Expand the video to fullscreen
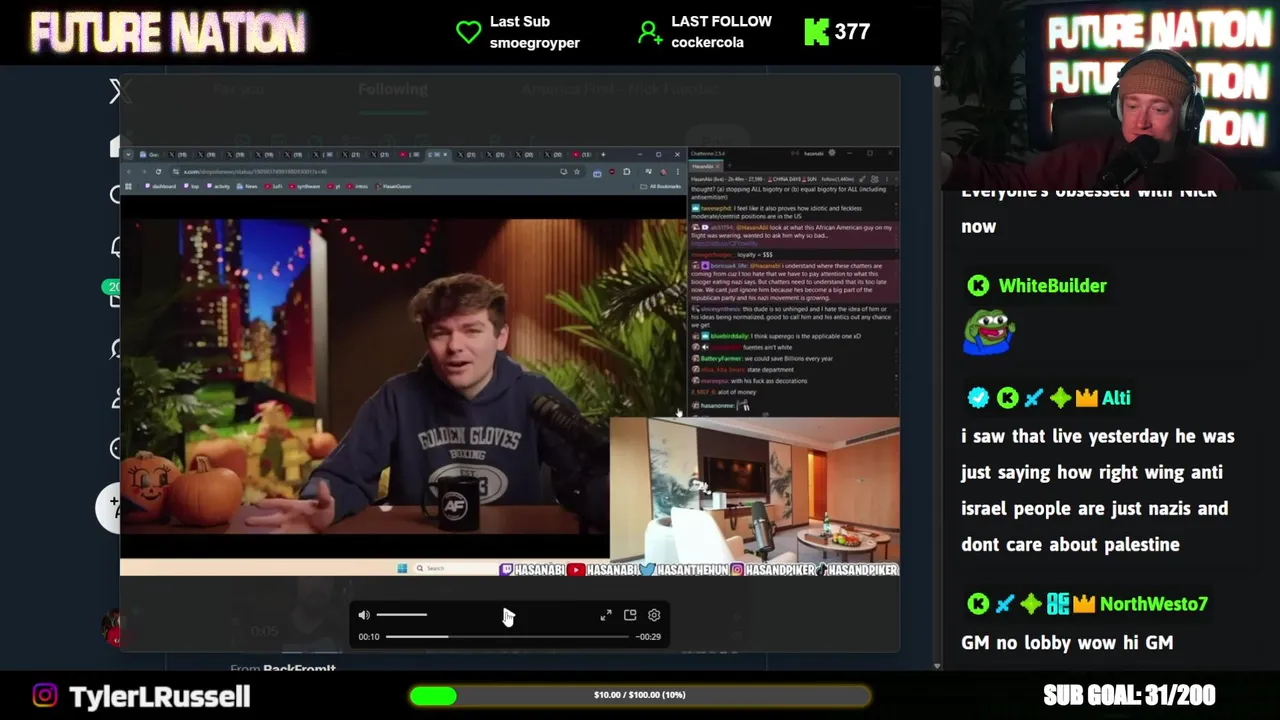Image resolution: width=1280 pixels, height=720 pixels. point(606,615)
